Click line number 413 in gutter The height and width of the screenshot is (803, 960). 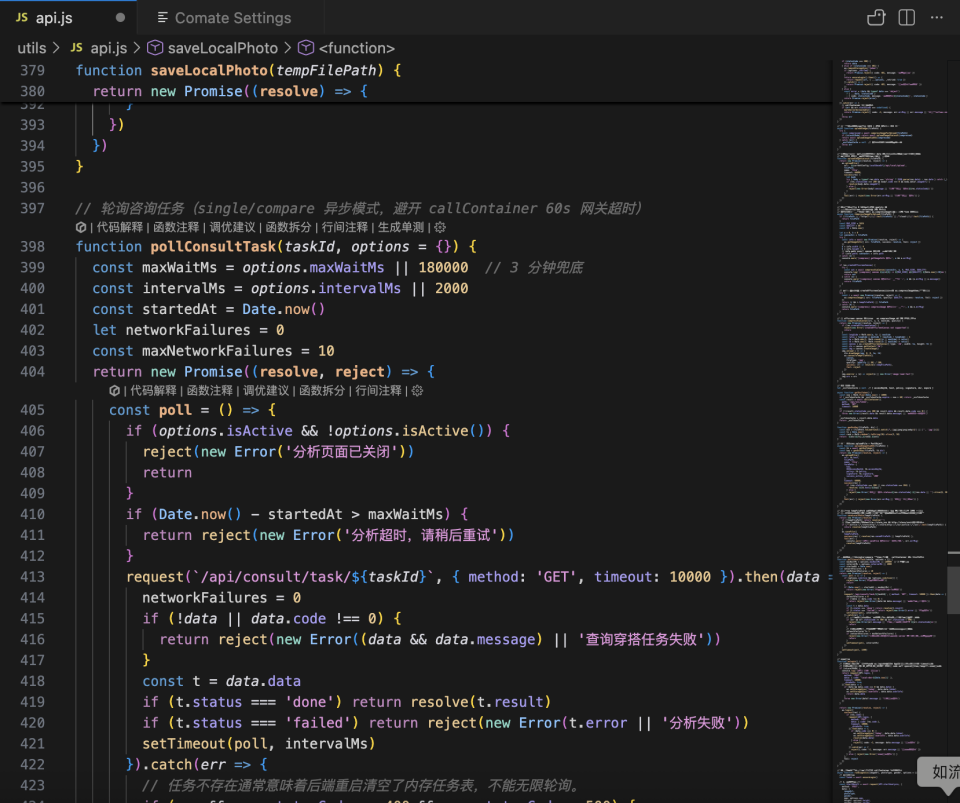click(32, 577)
